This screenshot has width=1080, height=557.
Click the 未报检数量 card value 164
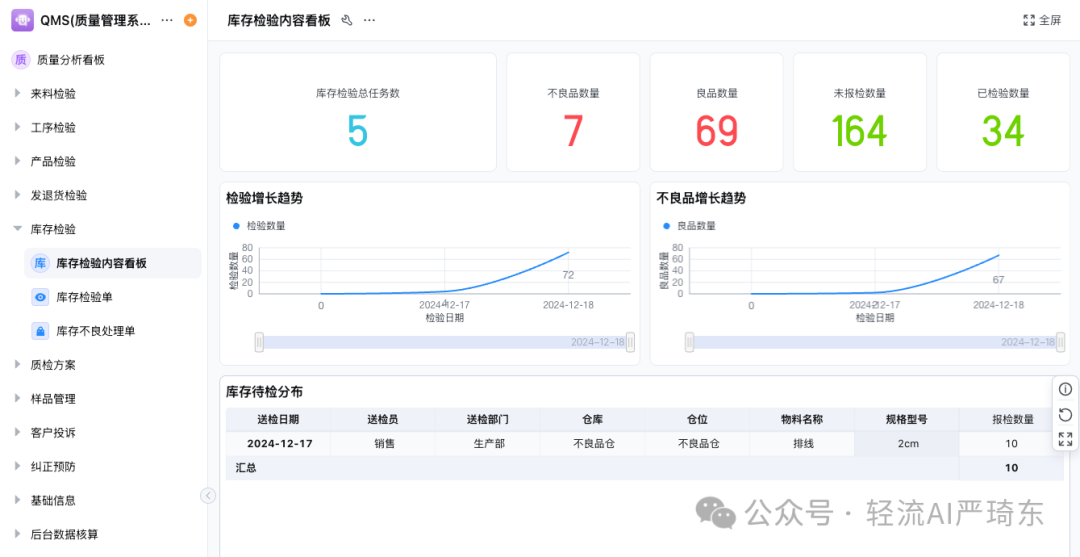coord(859,131)
